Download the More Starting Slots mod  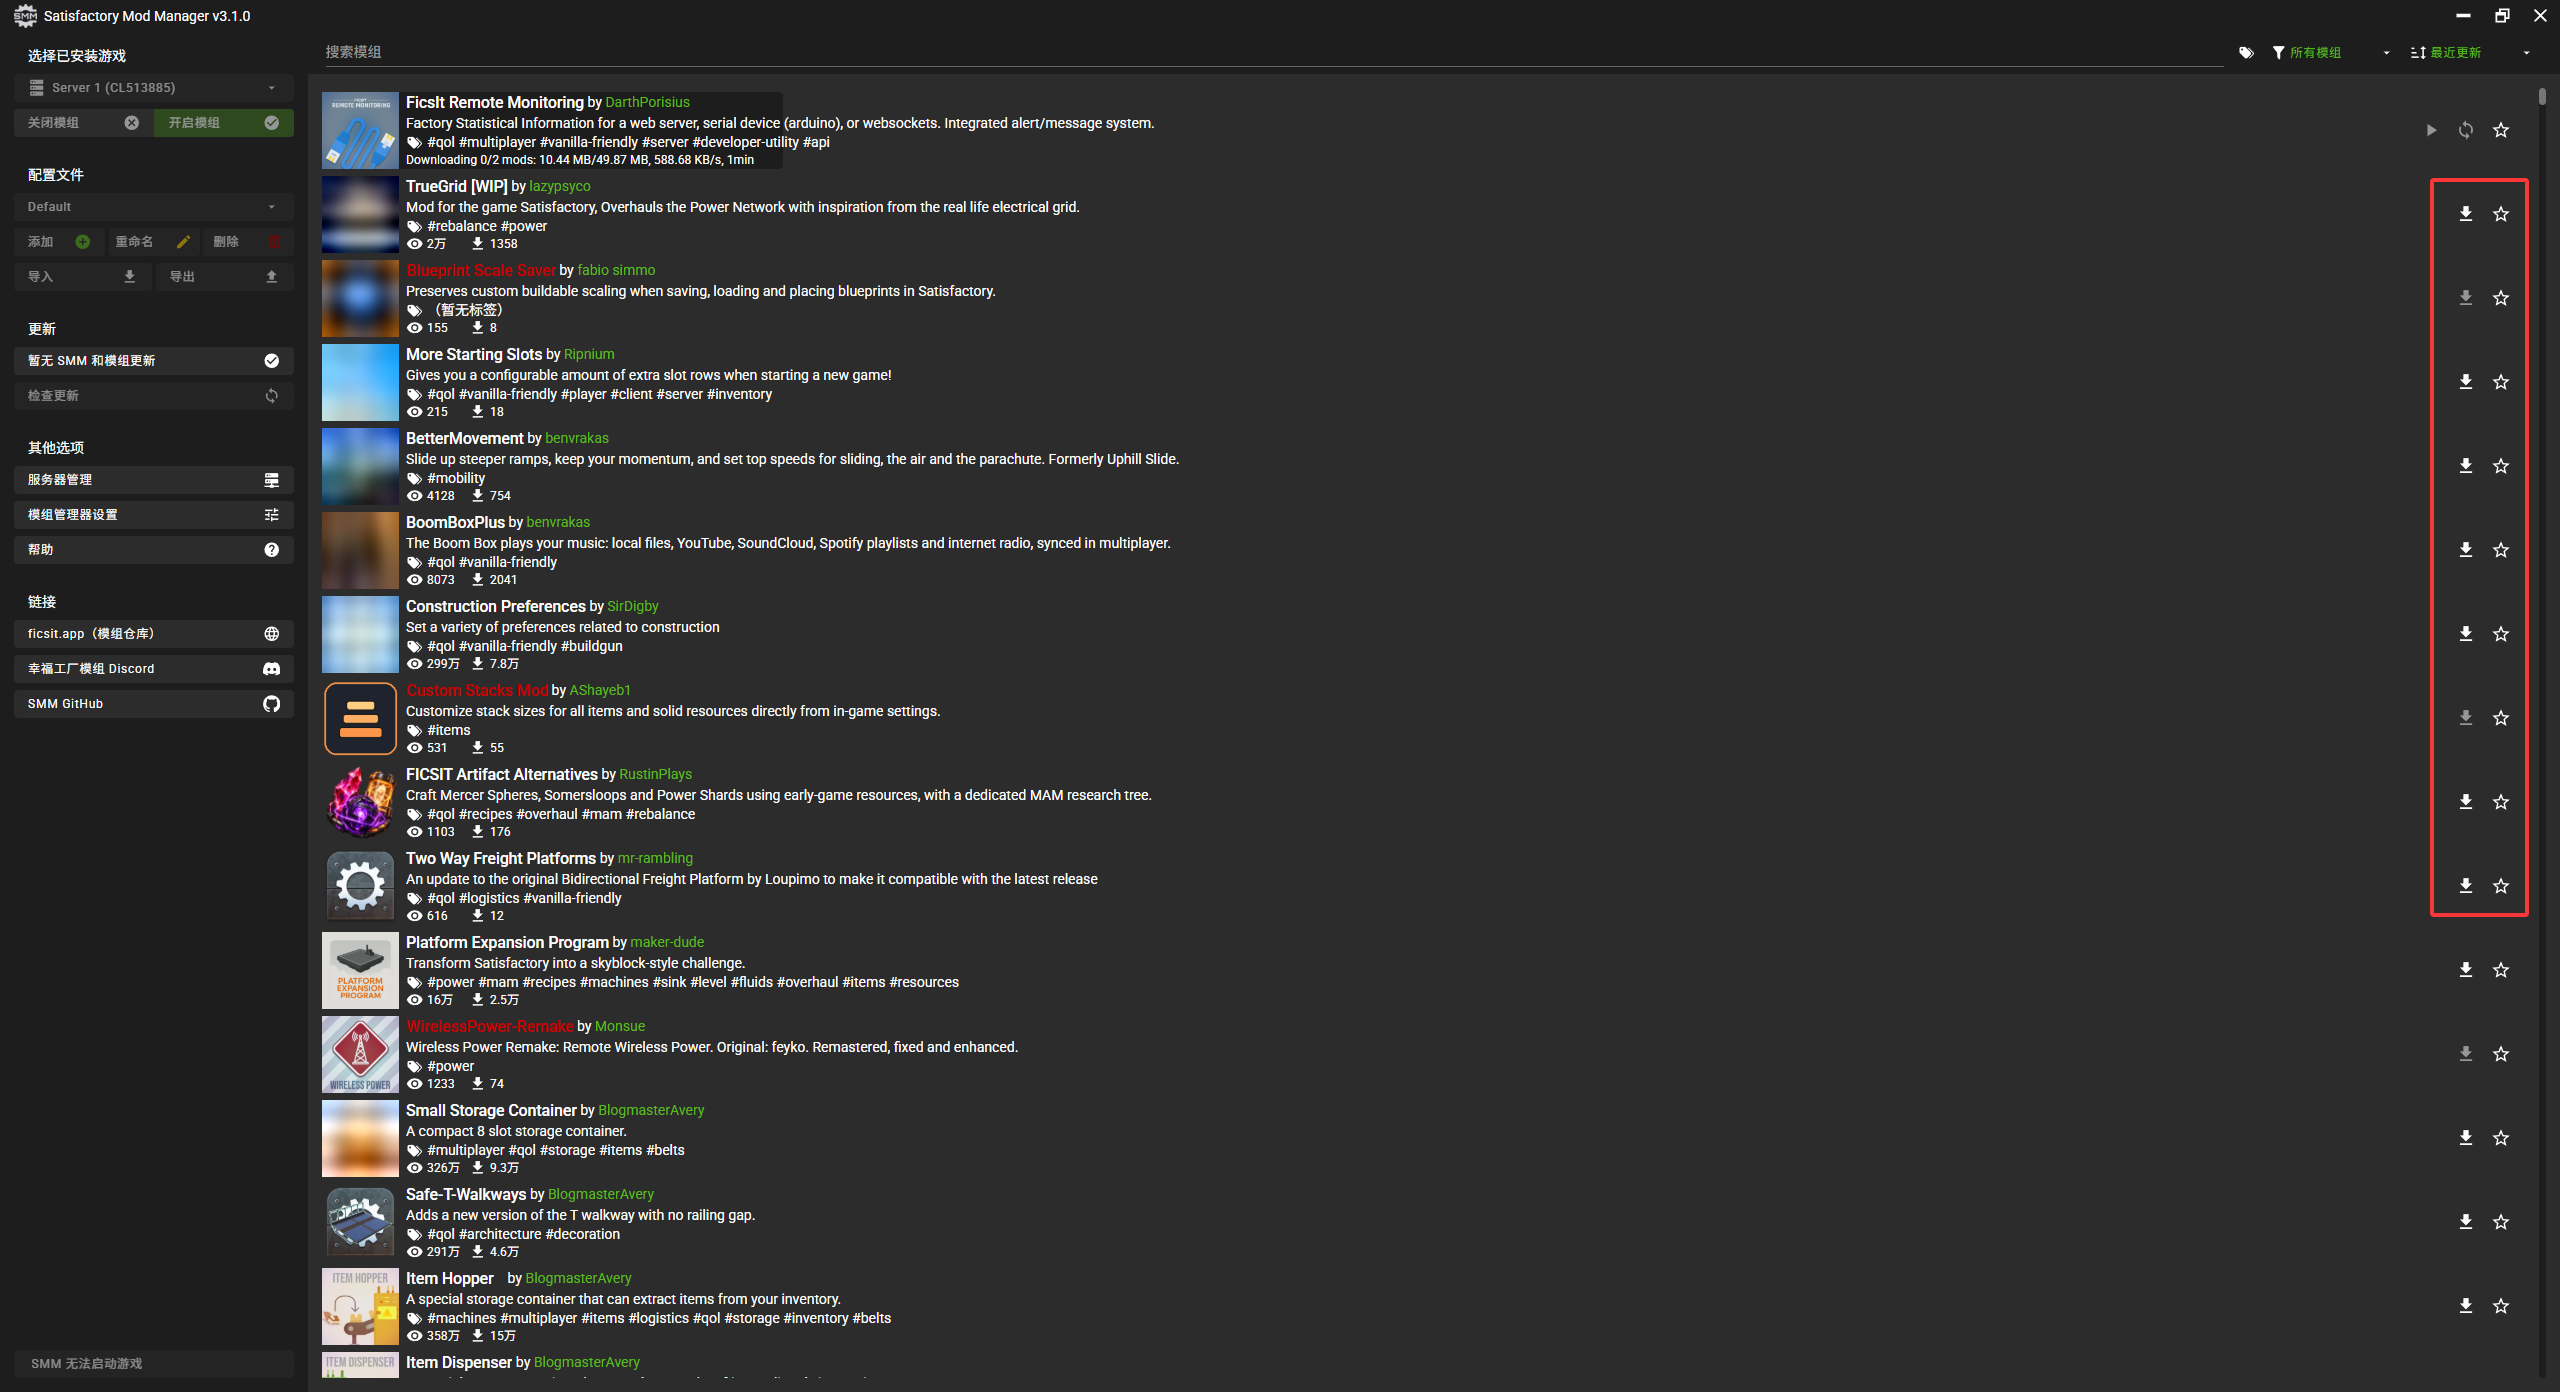[x=2465, y=382]
